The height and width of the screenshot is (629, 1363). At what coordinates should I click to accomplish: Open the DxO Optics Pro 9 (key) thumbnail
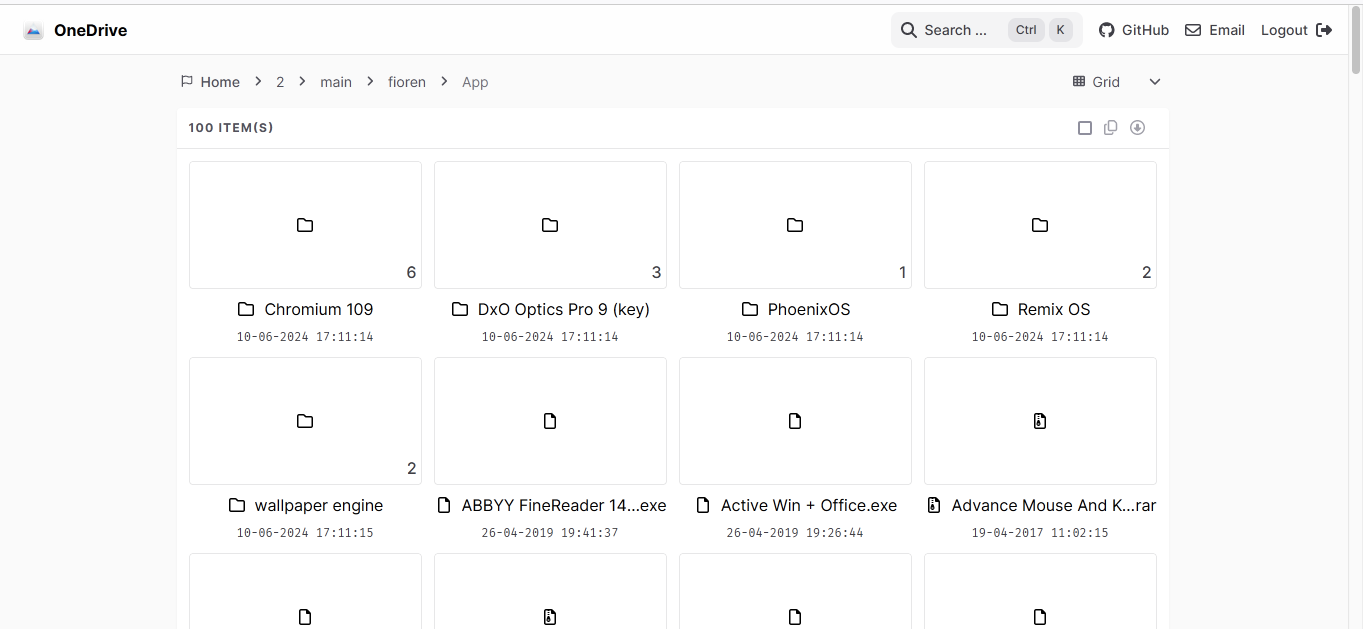click(550, 225)
